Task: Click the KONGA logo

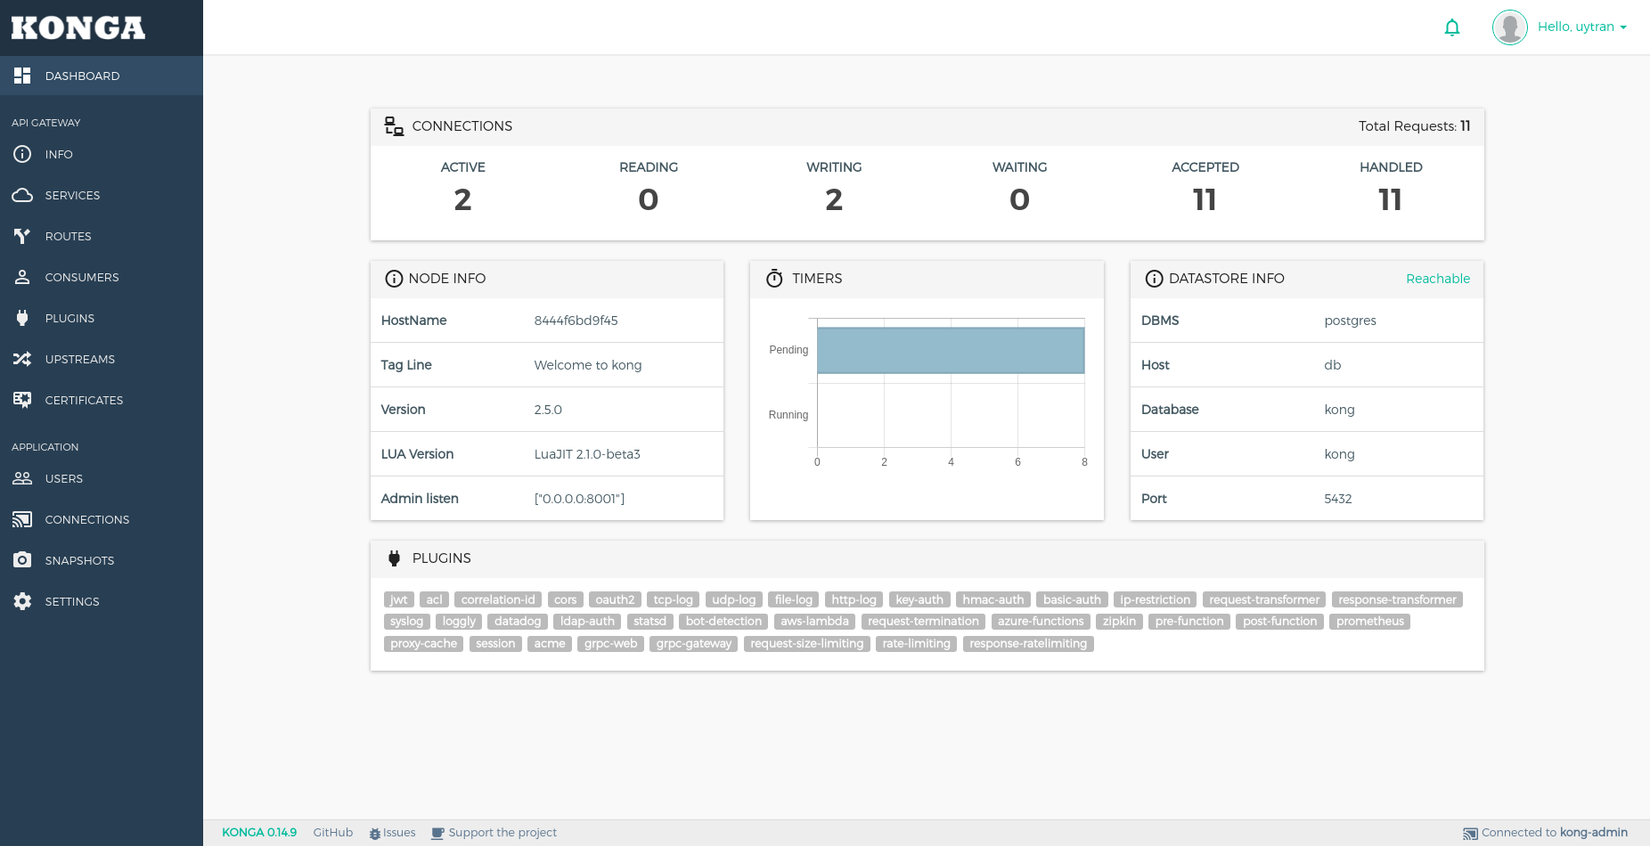Action: click(78, 27)
